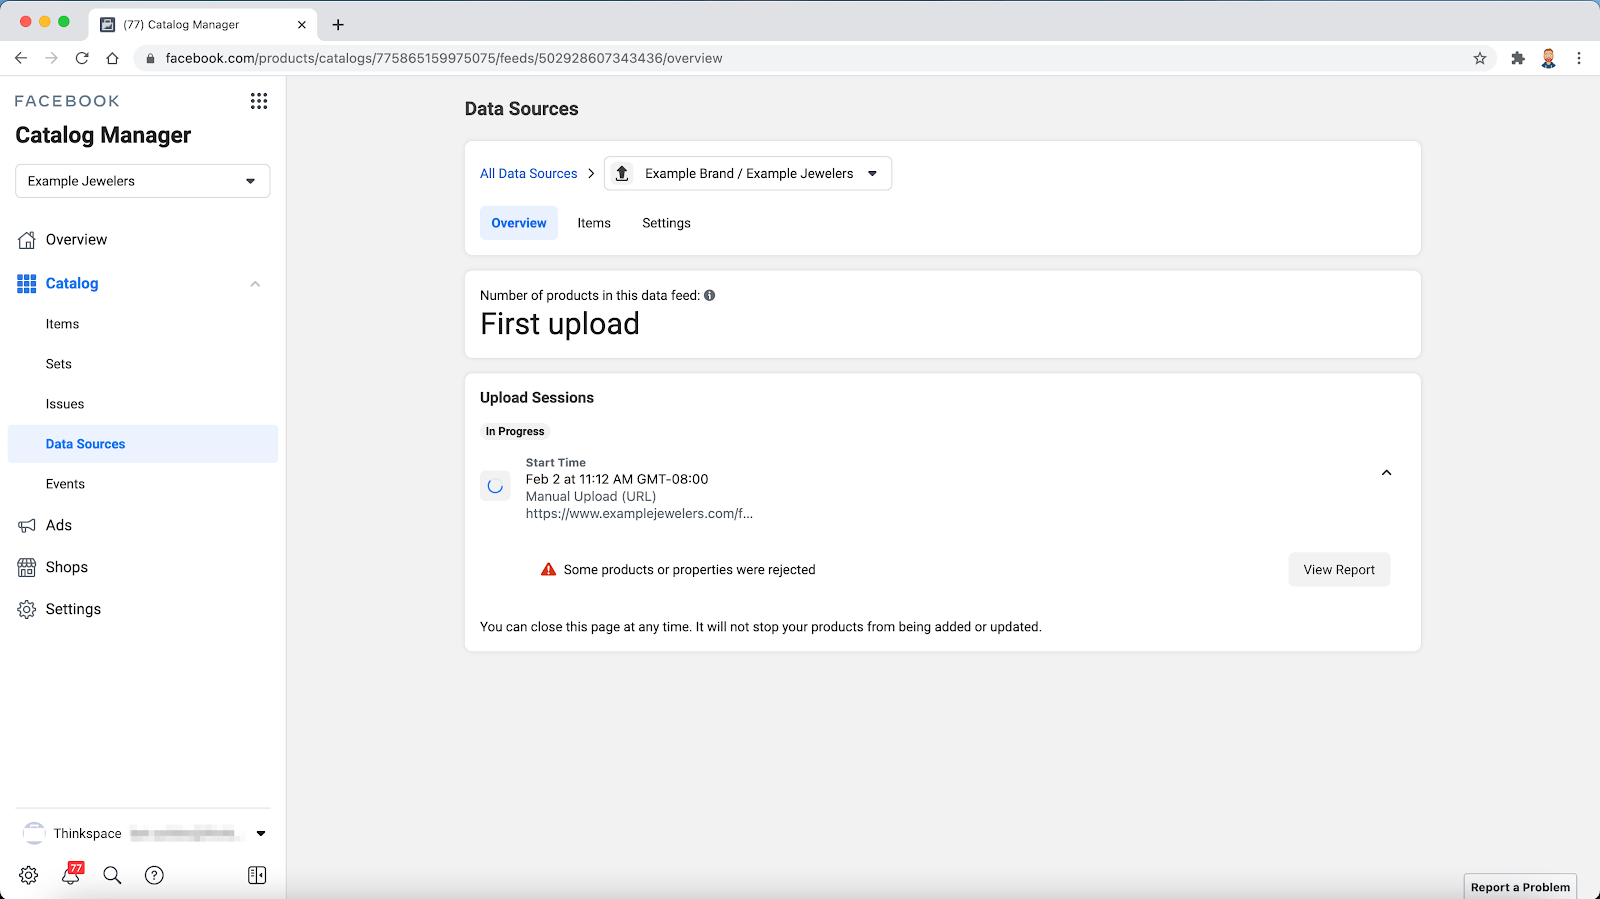The height and width of the screenshot is (899, 1600).
Task: Go forward in the browser
Action: [x=52, y=58]
